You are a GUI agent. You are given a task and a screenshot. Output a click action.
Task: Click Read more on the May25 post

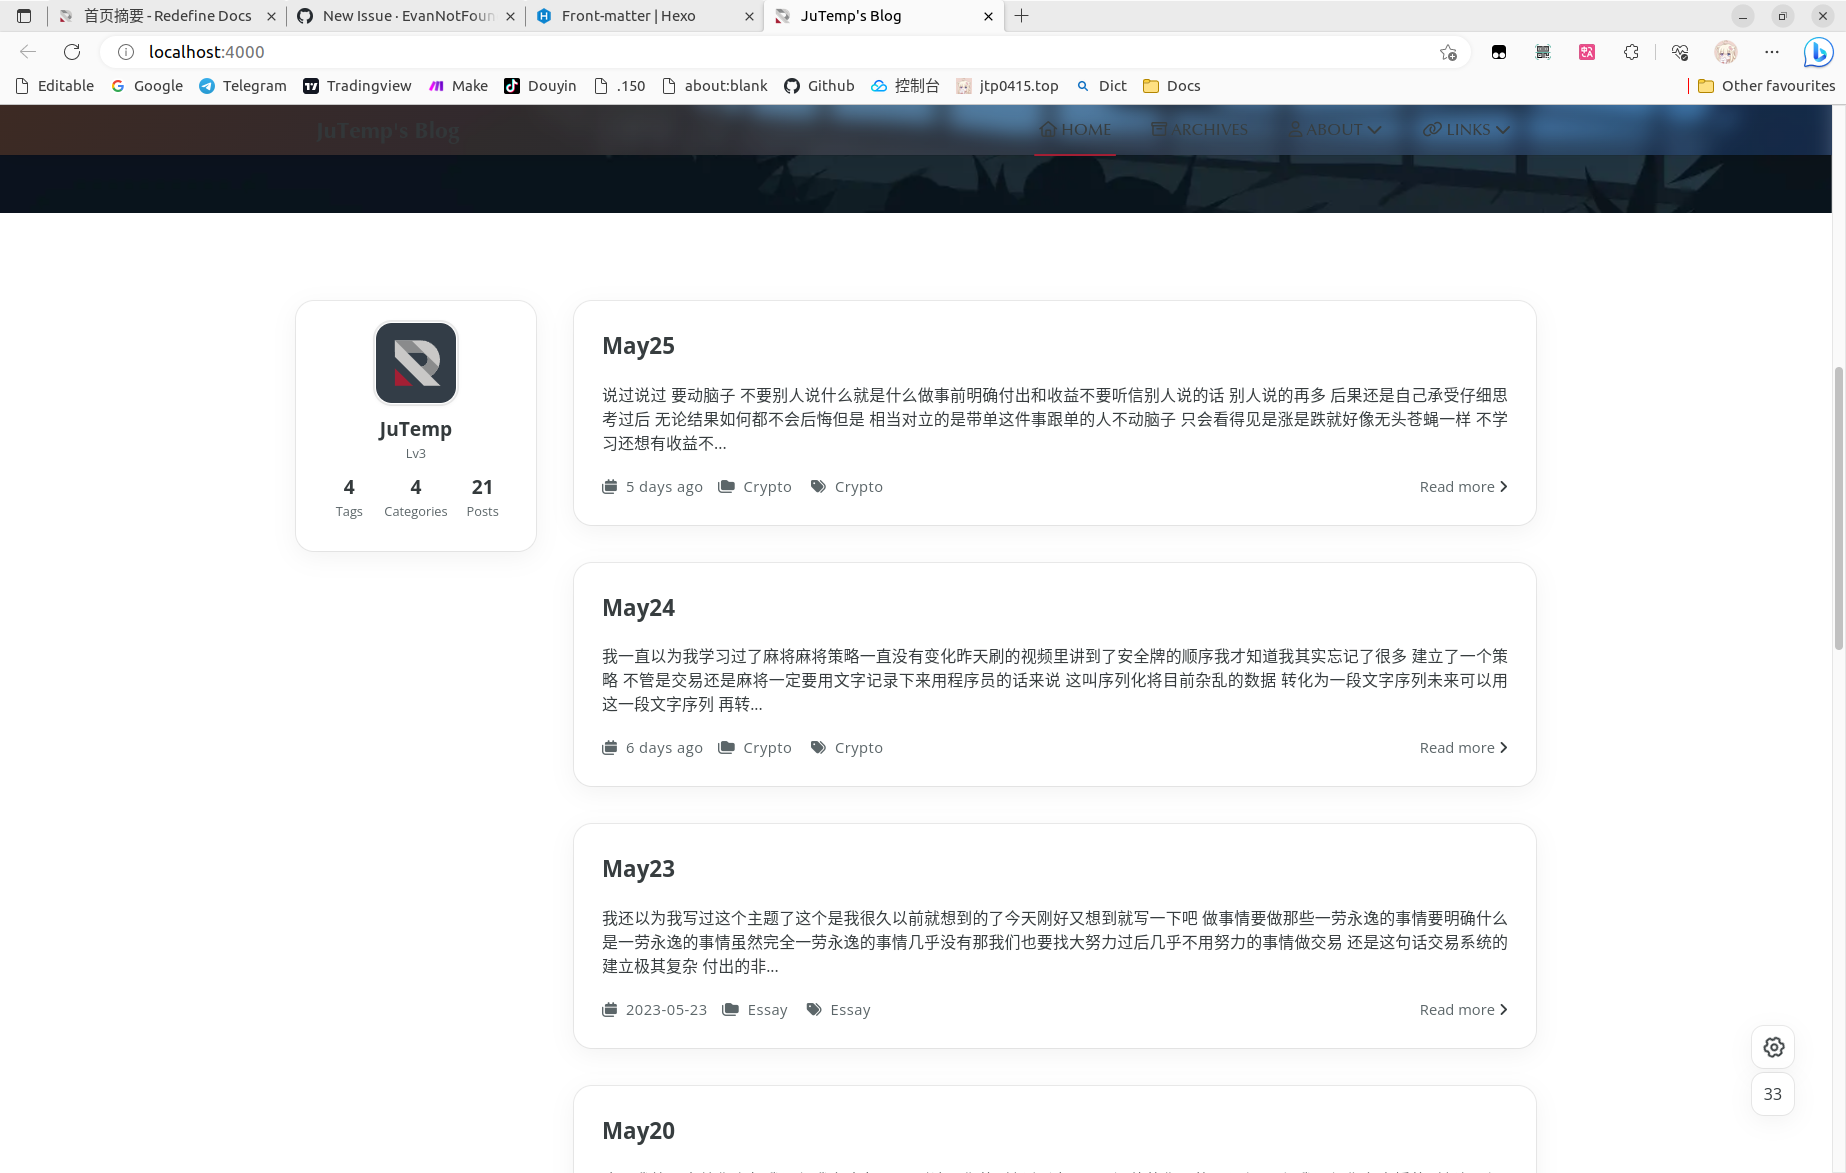1462,486
